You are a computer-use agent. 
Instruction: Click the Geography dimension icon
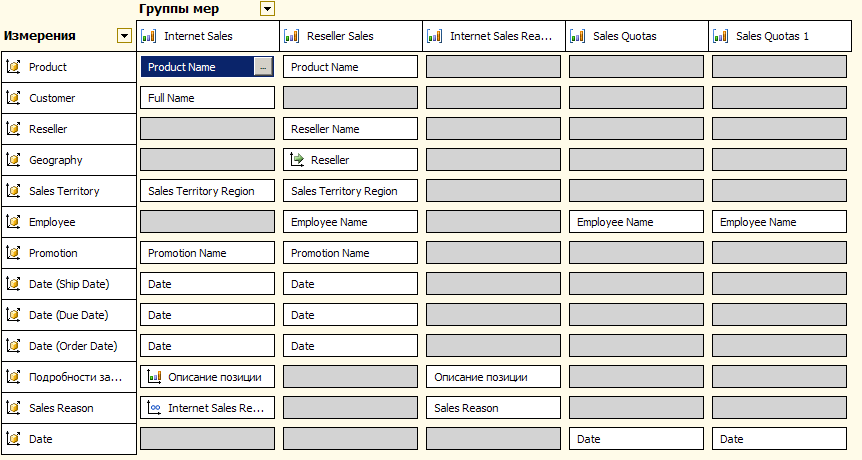coord(13,160)
